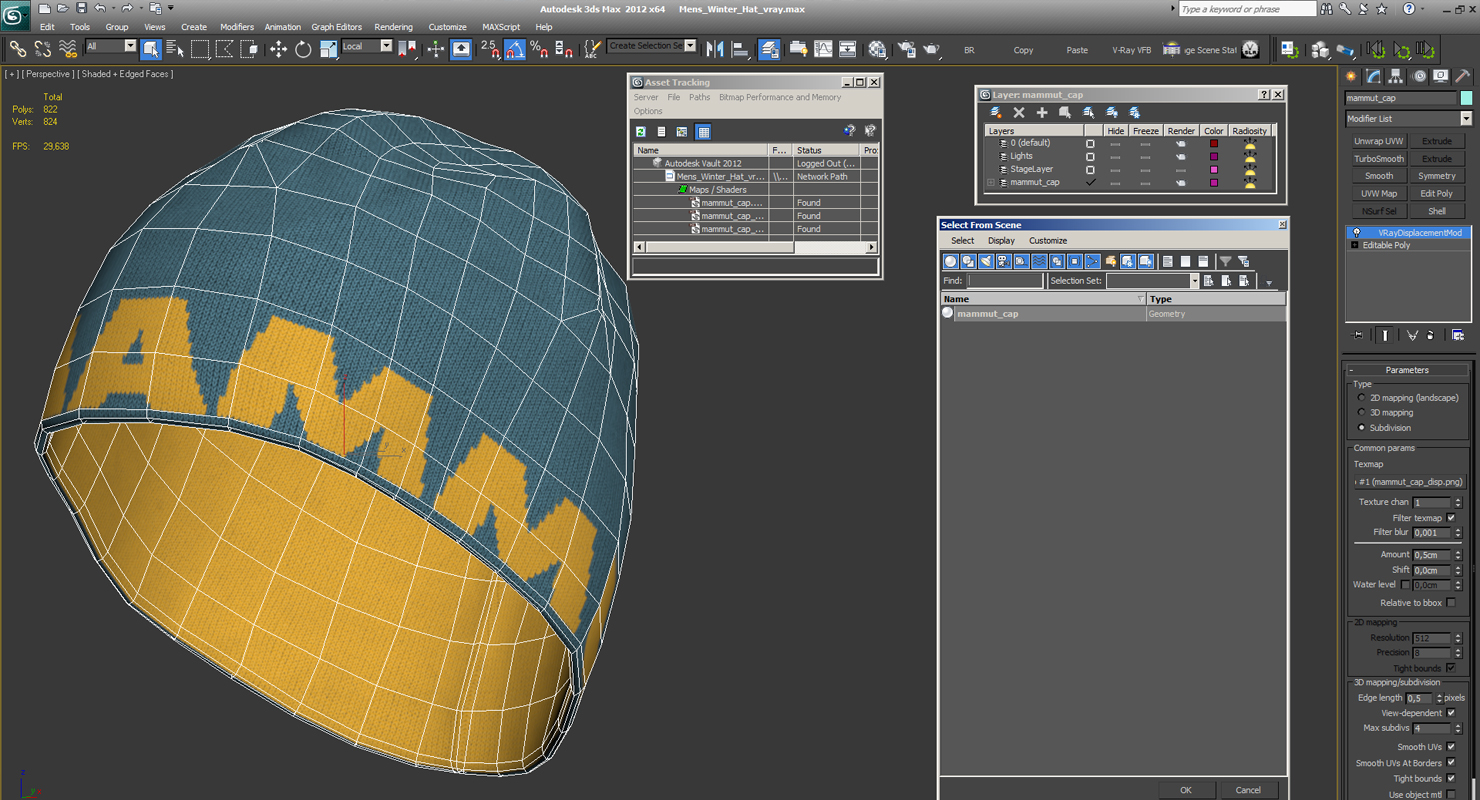Click OK in Select From Scene
The width and height of the screenshot is (1480, 800).
(1186, 790)
